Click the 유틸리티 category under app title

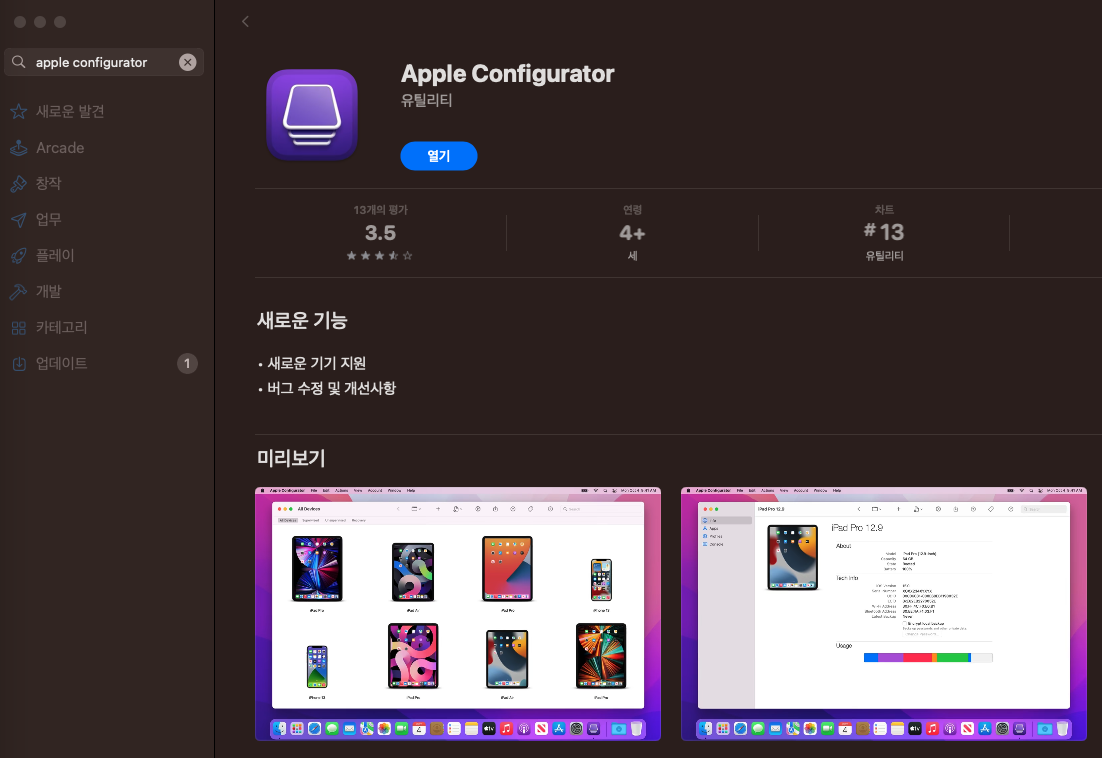click(427, 100)
